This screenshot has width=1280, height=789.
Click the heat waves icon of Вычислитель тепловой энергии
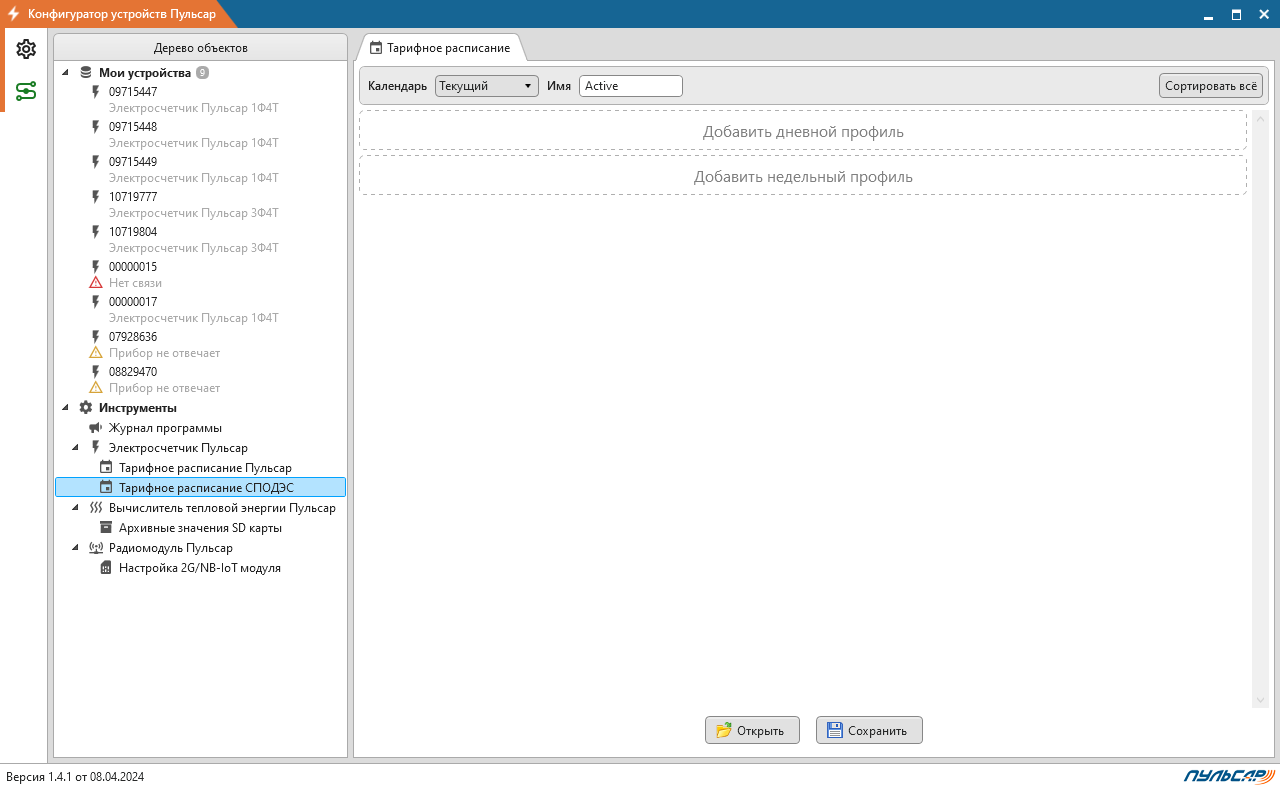click(96, 508)
